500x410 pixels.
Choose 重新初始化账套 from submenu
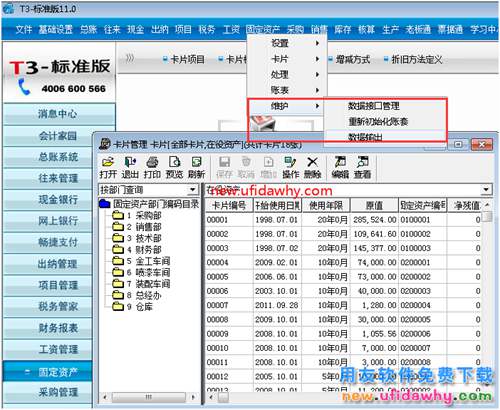click(378, 122)
